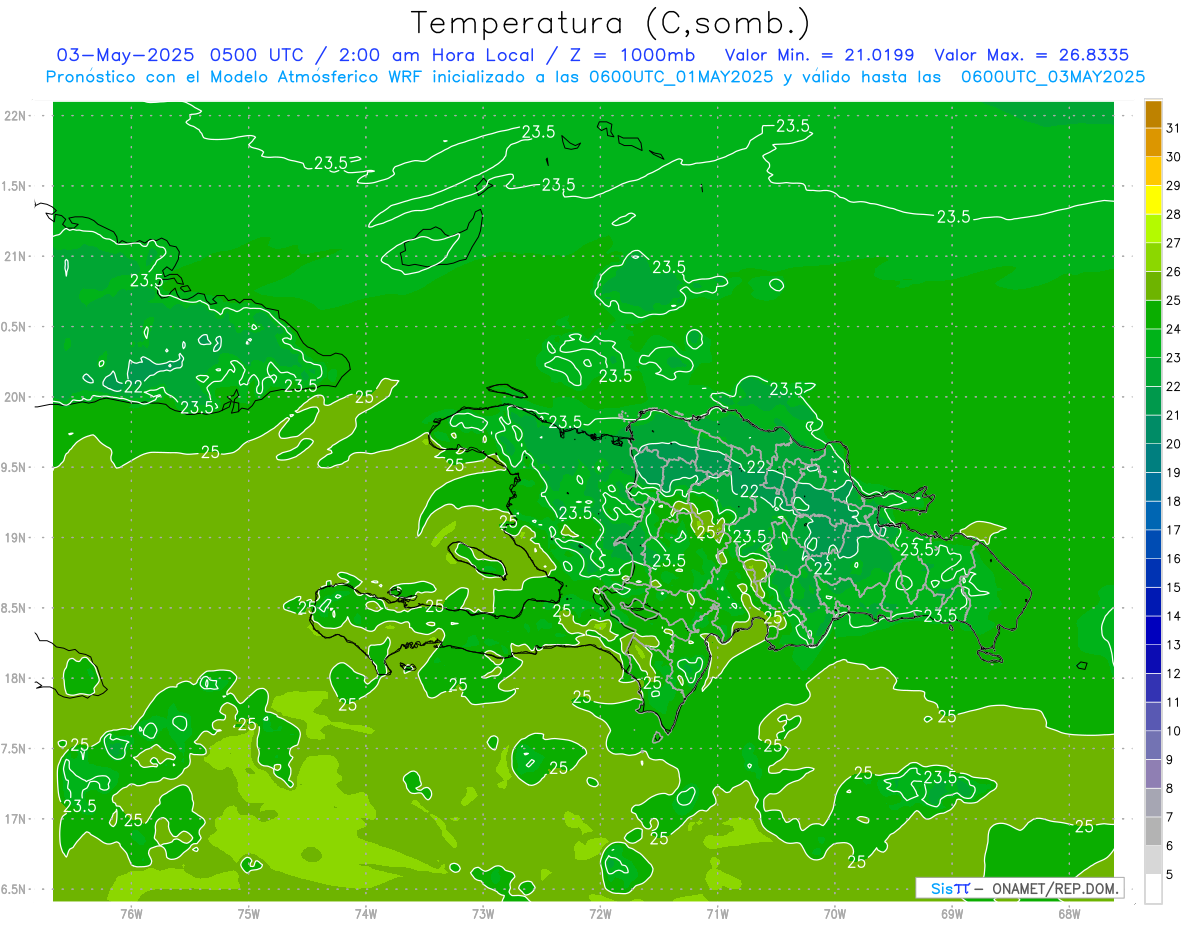Click the 20N latitude axis label

[17, 397]
